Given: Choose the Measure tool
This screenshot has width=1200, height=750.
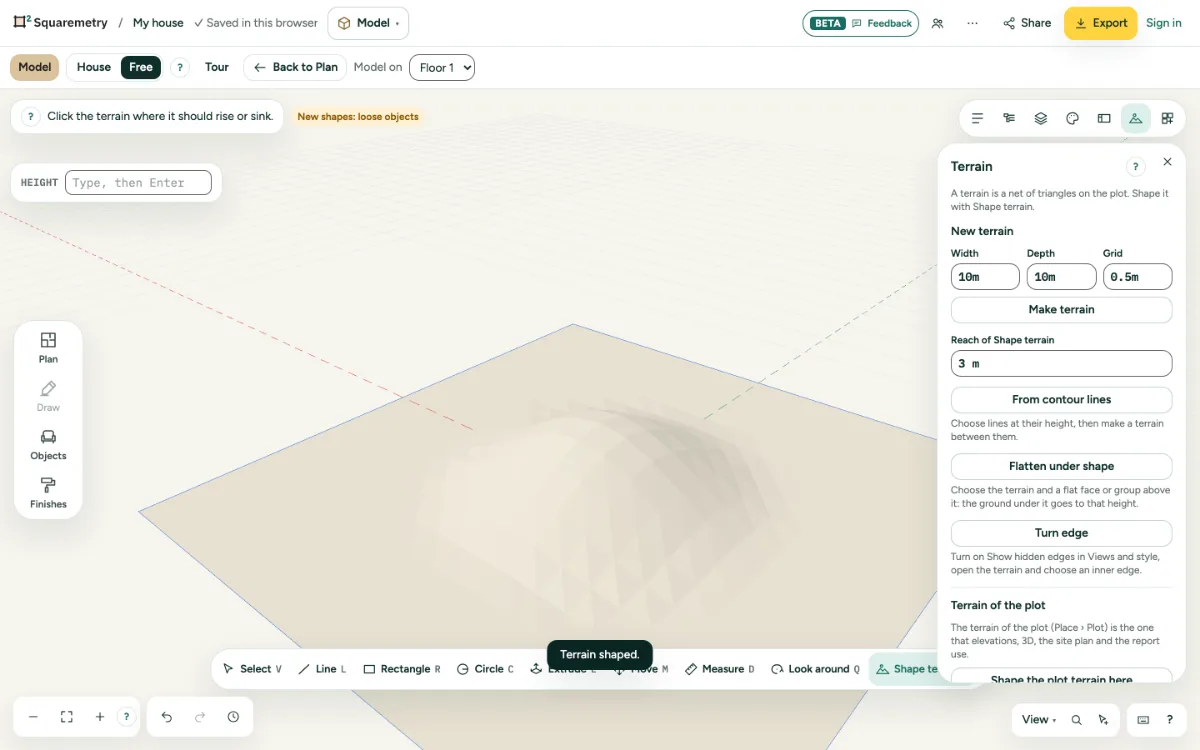Looking at the screenshot, I should 720,669.
